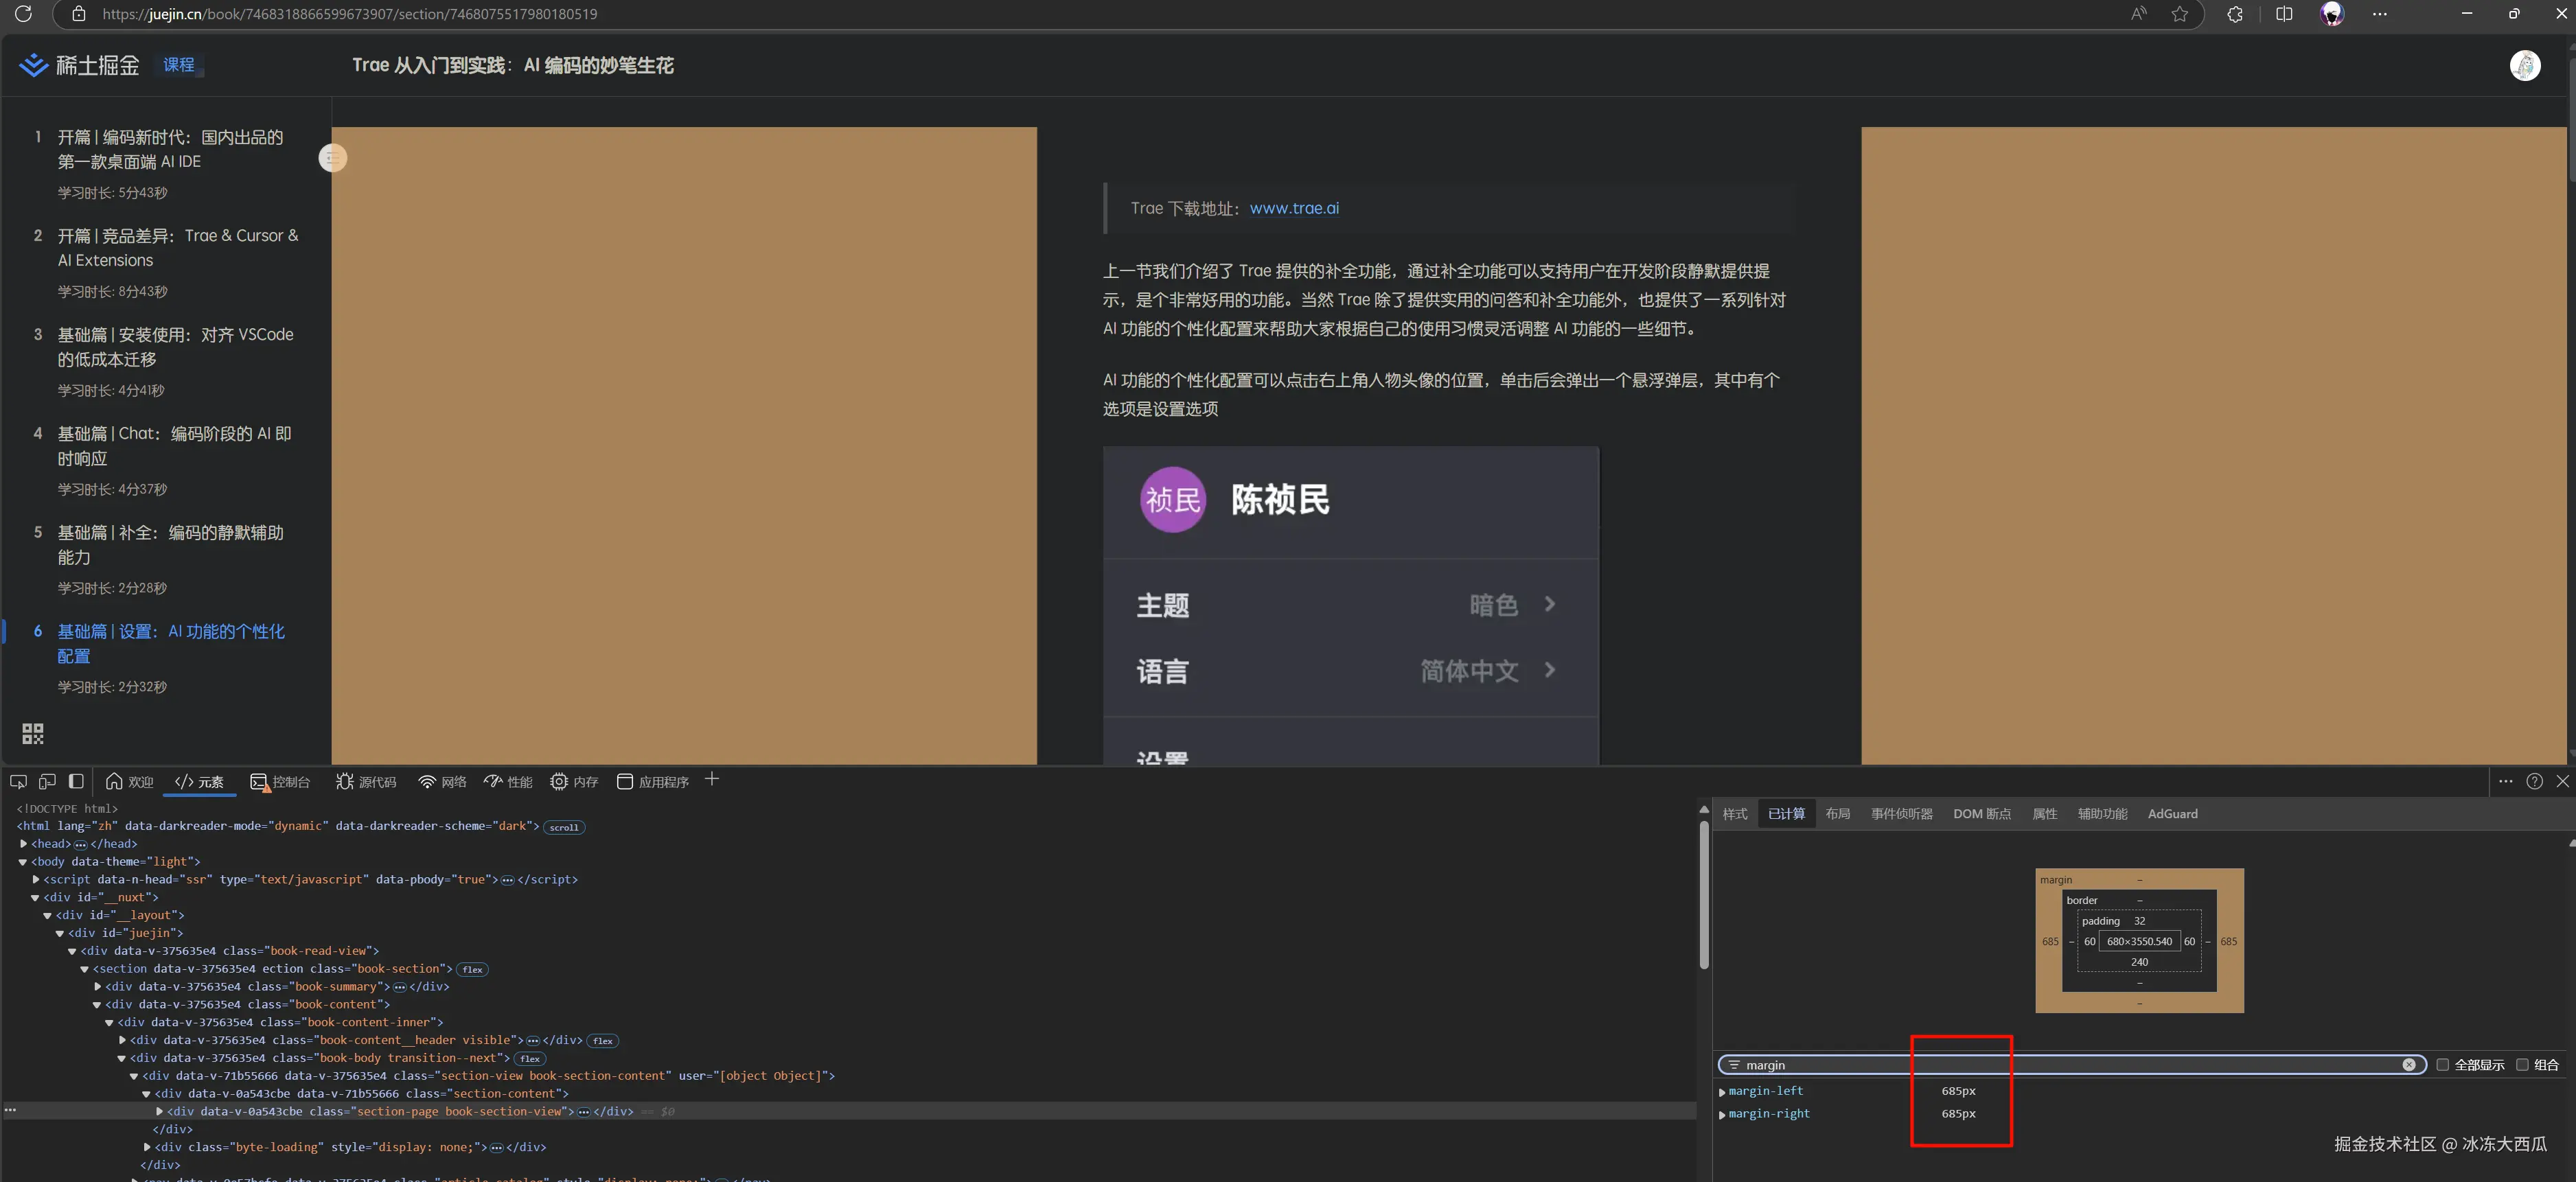Expand the <head> element in the DOM tree

pyautogui.click(x=23, y=843)
